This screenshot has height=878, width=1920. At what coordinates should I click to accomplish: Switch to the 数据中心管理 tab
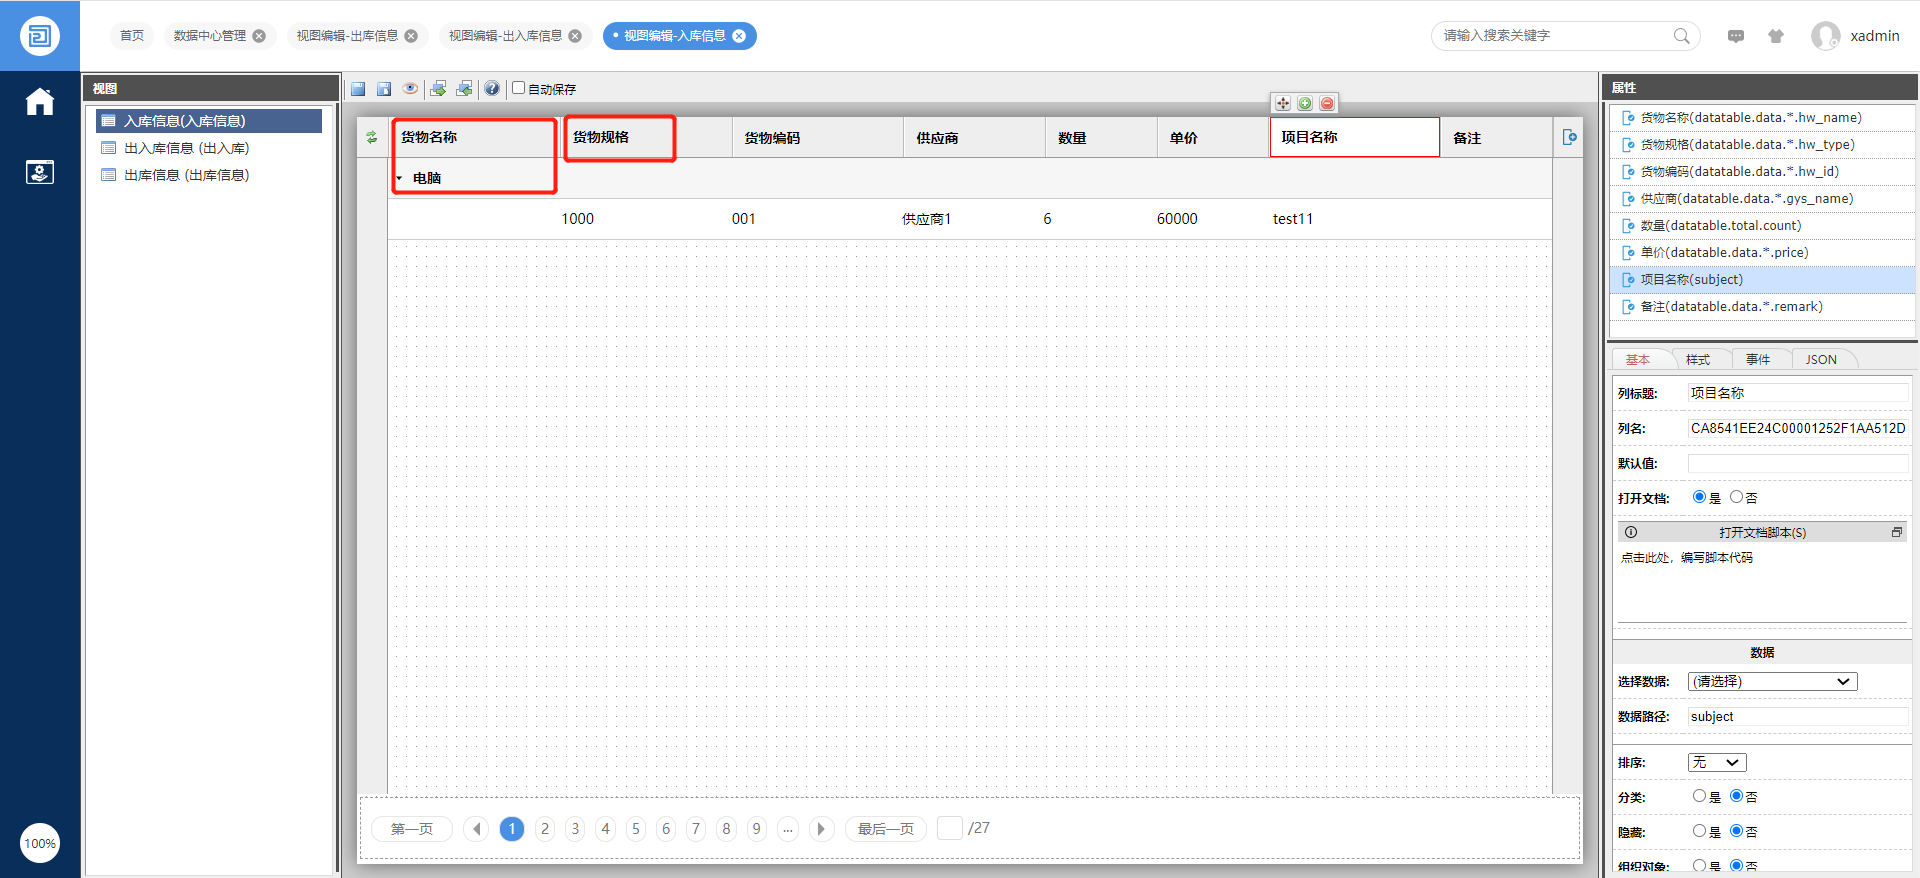click(x=210, y=36)
